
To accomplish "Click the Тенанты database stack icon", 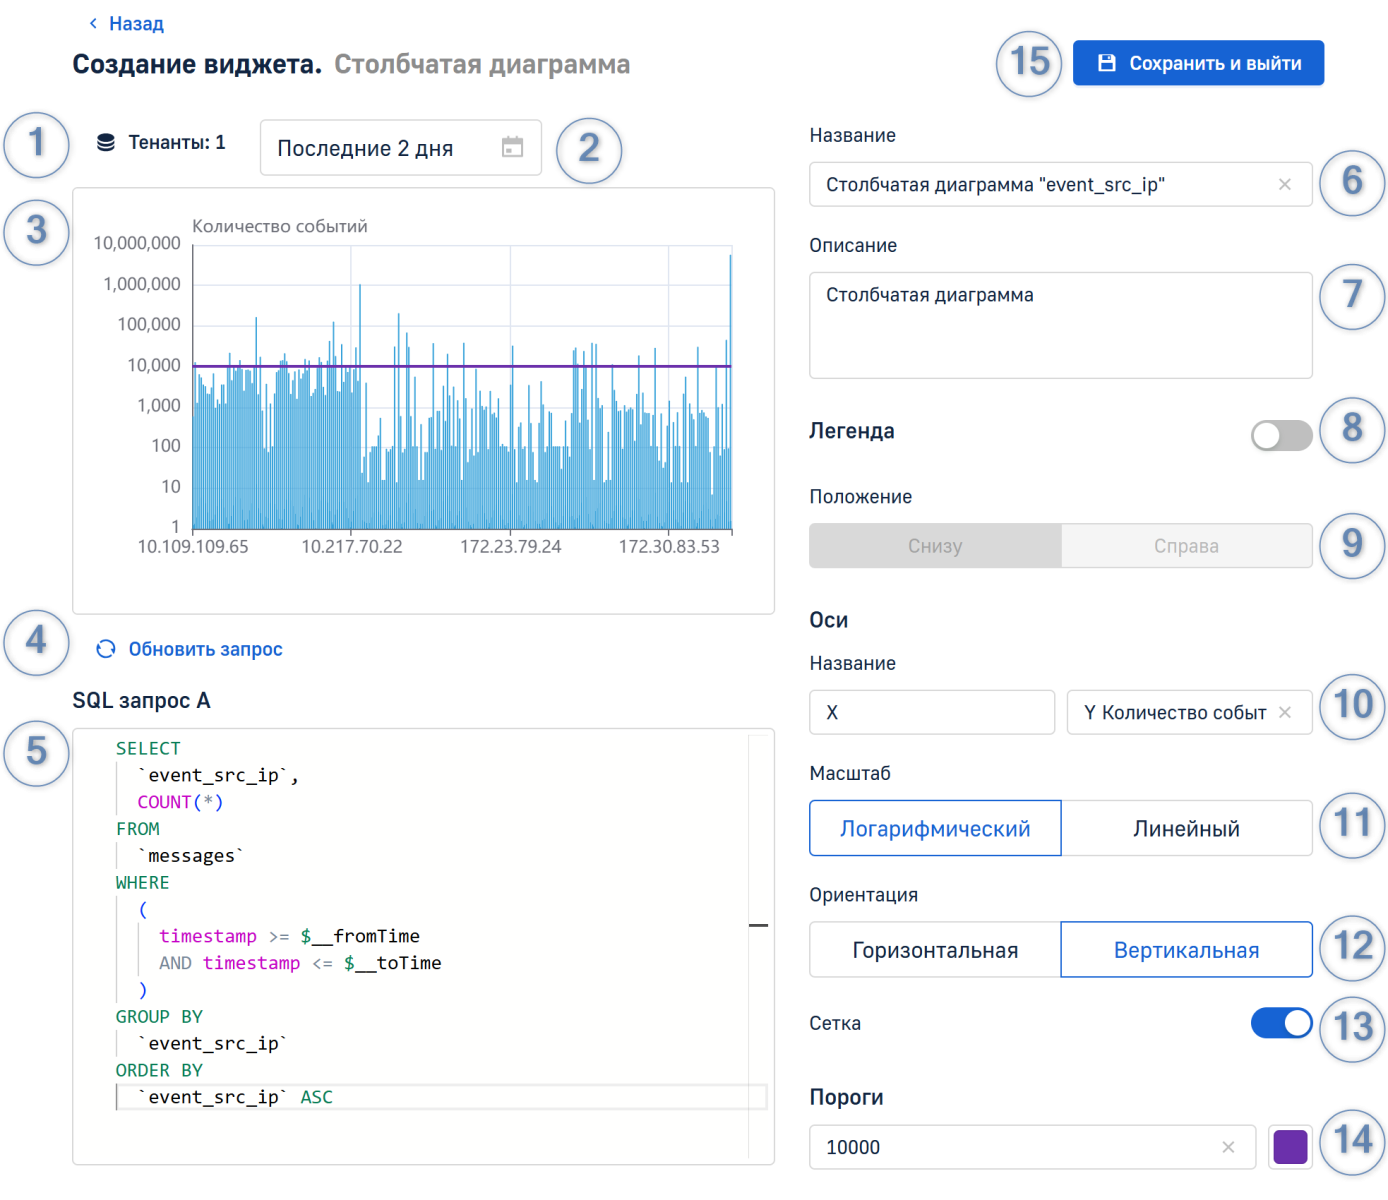I will [x=106, y=143].
